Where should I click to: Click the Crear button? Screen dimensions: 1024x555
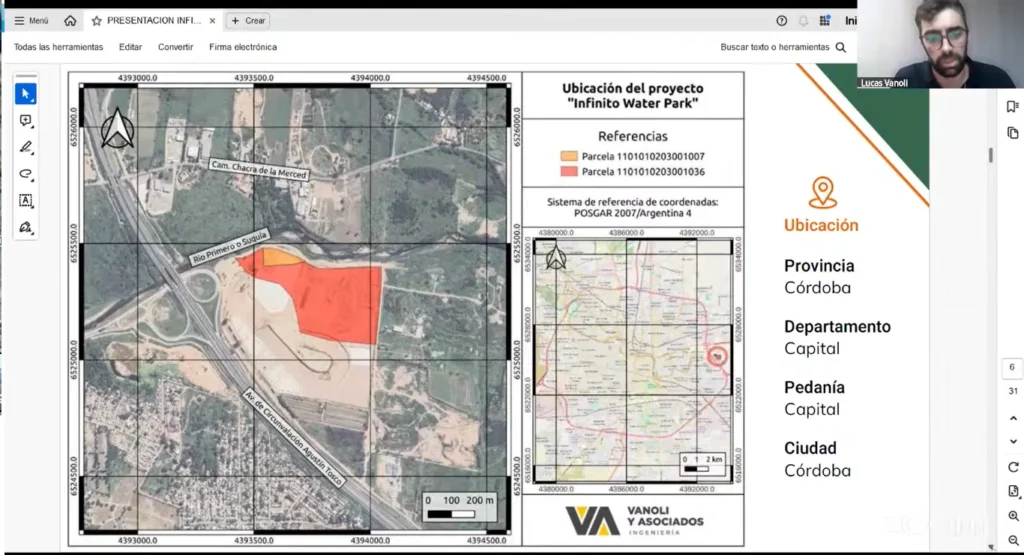247,20
